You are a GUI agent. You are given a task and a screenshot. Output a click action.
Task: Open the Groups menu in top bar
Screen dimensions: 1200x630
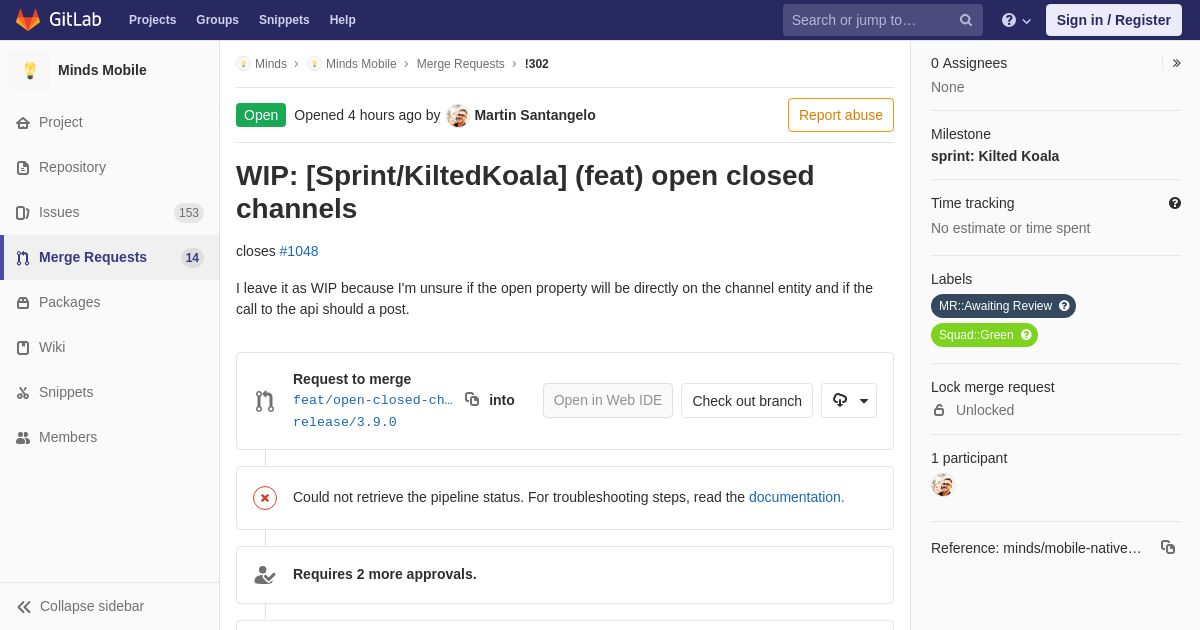(217, 20)
